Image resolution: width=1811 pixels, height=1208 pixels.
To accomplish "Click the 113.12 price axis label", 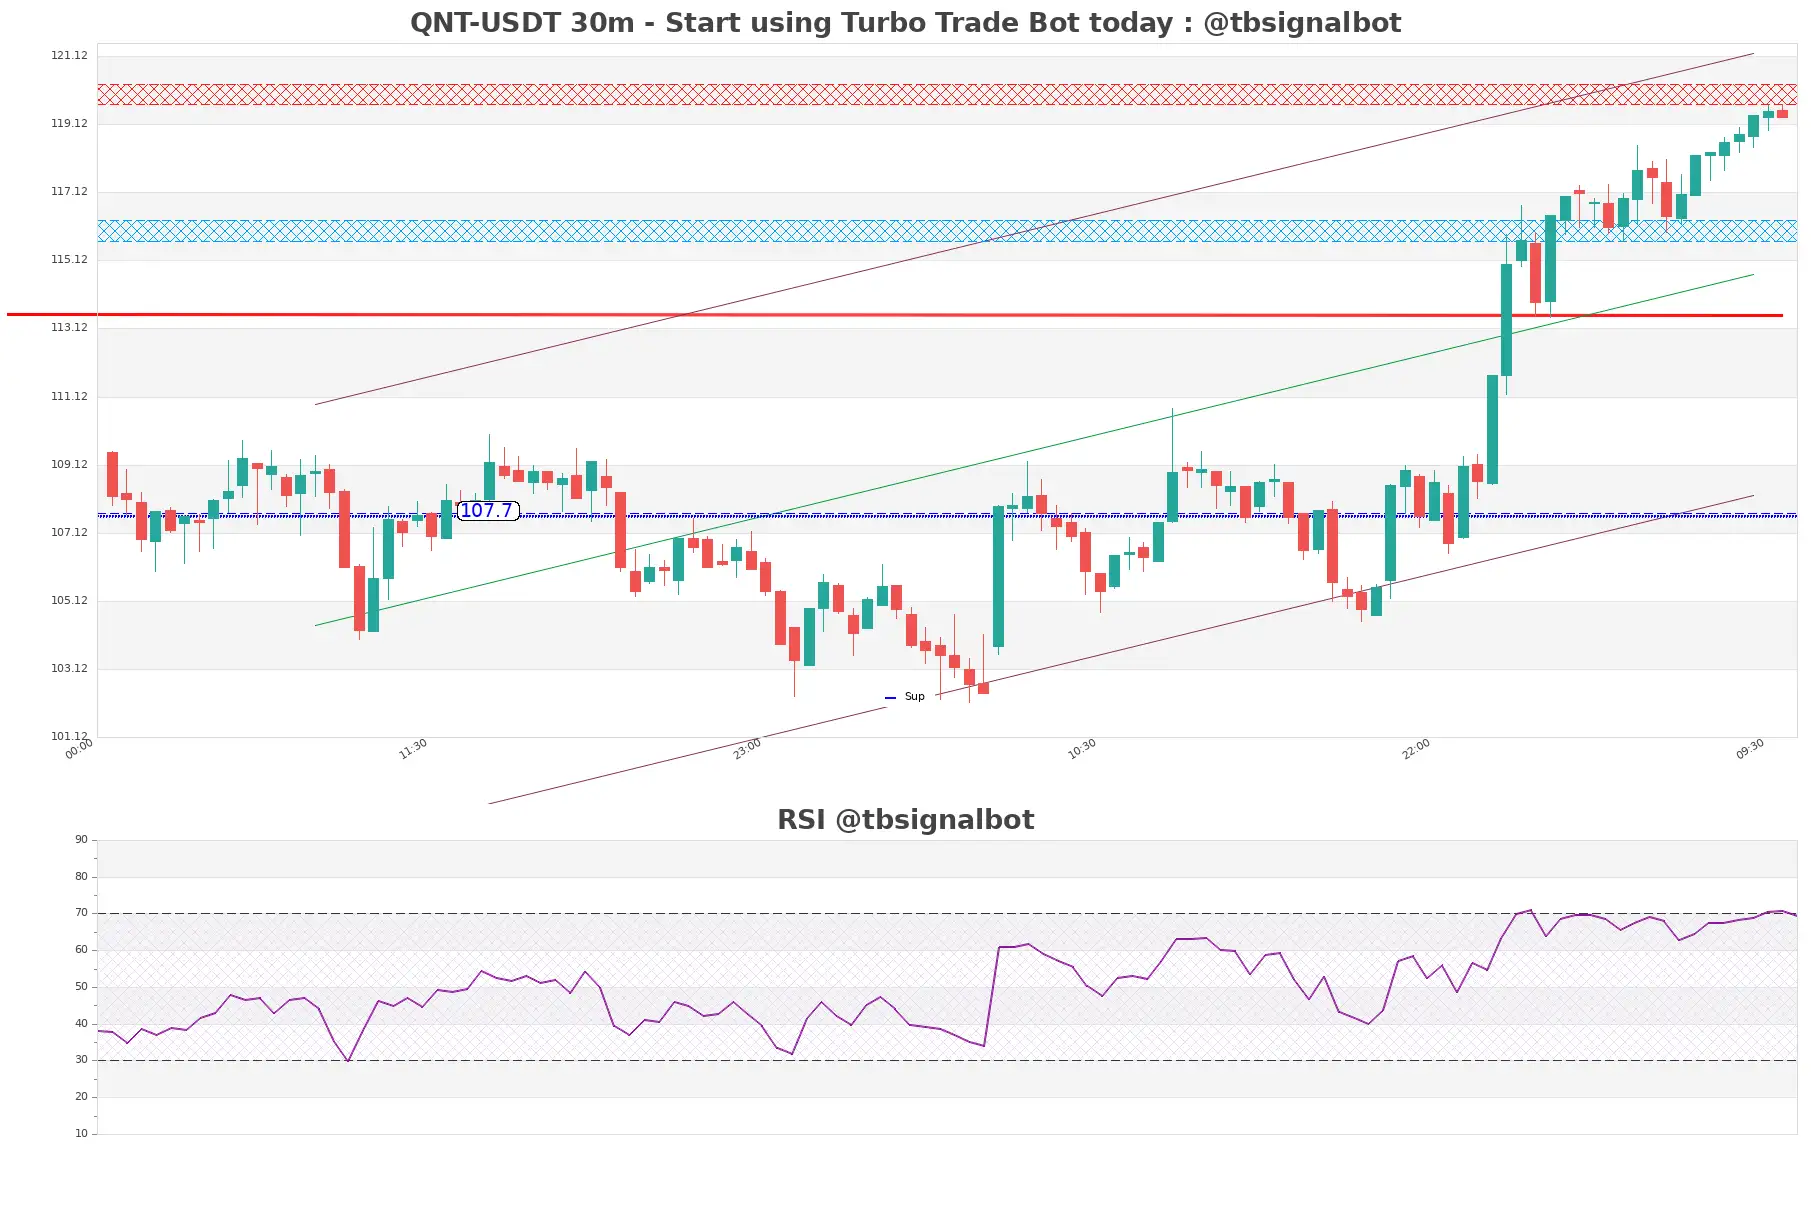I will tap(69, 328).
